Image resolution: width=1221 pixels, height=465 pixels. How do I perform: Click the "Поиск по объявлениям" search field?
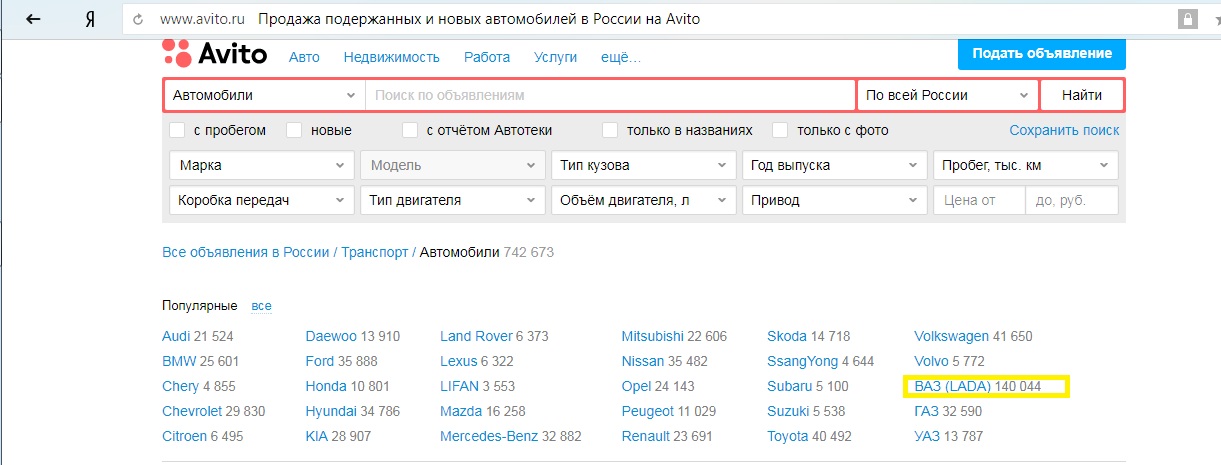(x=610, y=95)
